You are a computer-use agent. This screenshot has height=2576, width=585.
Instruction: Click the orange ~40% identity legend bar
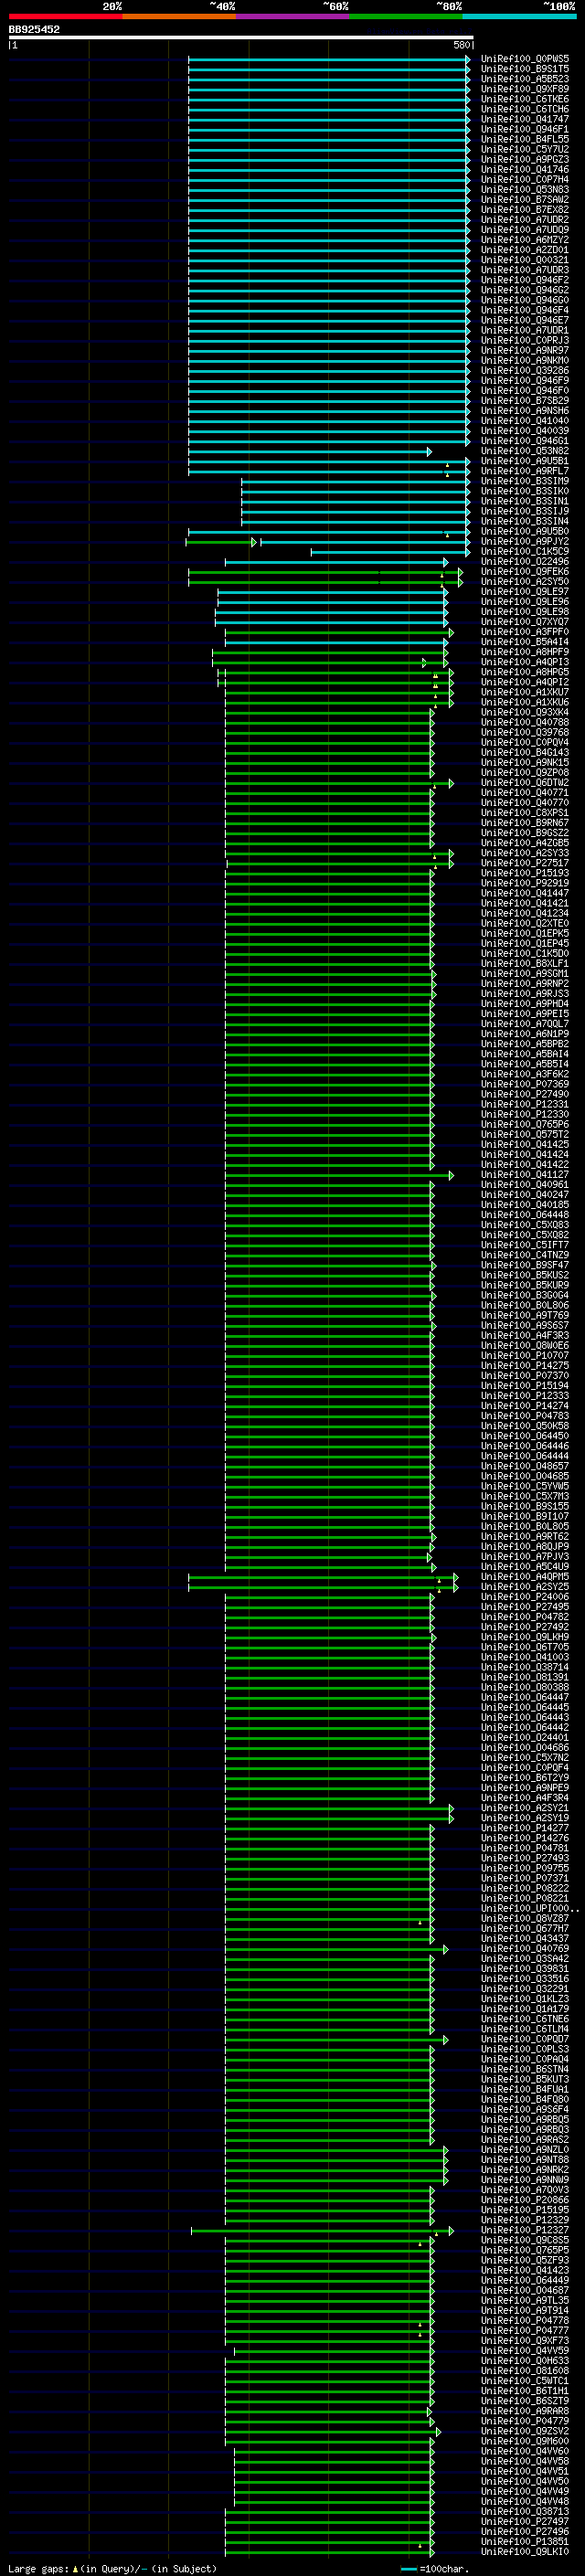pos(179,17)
